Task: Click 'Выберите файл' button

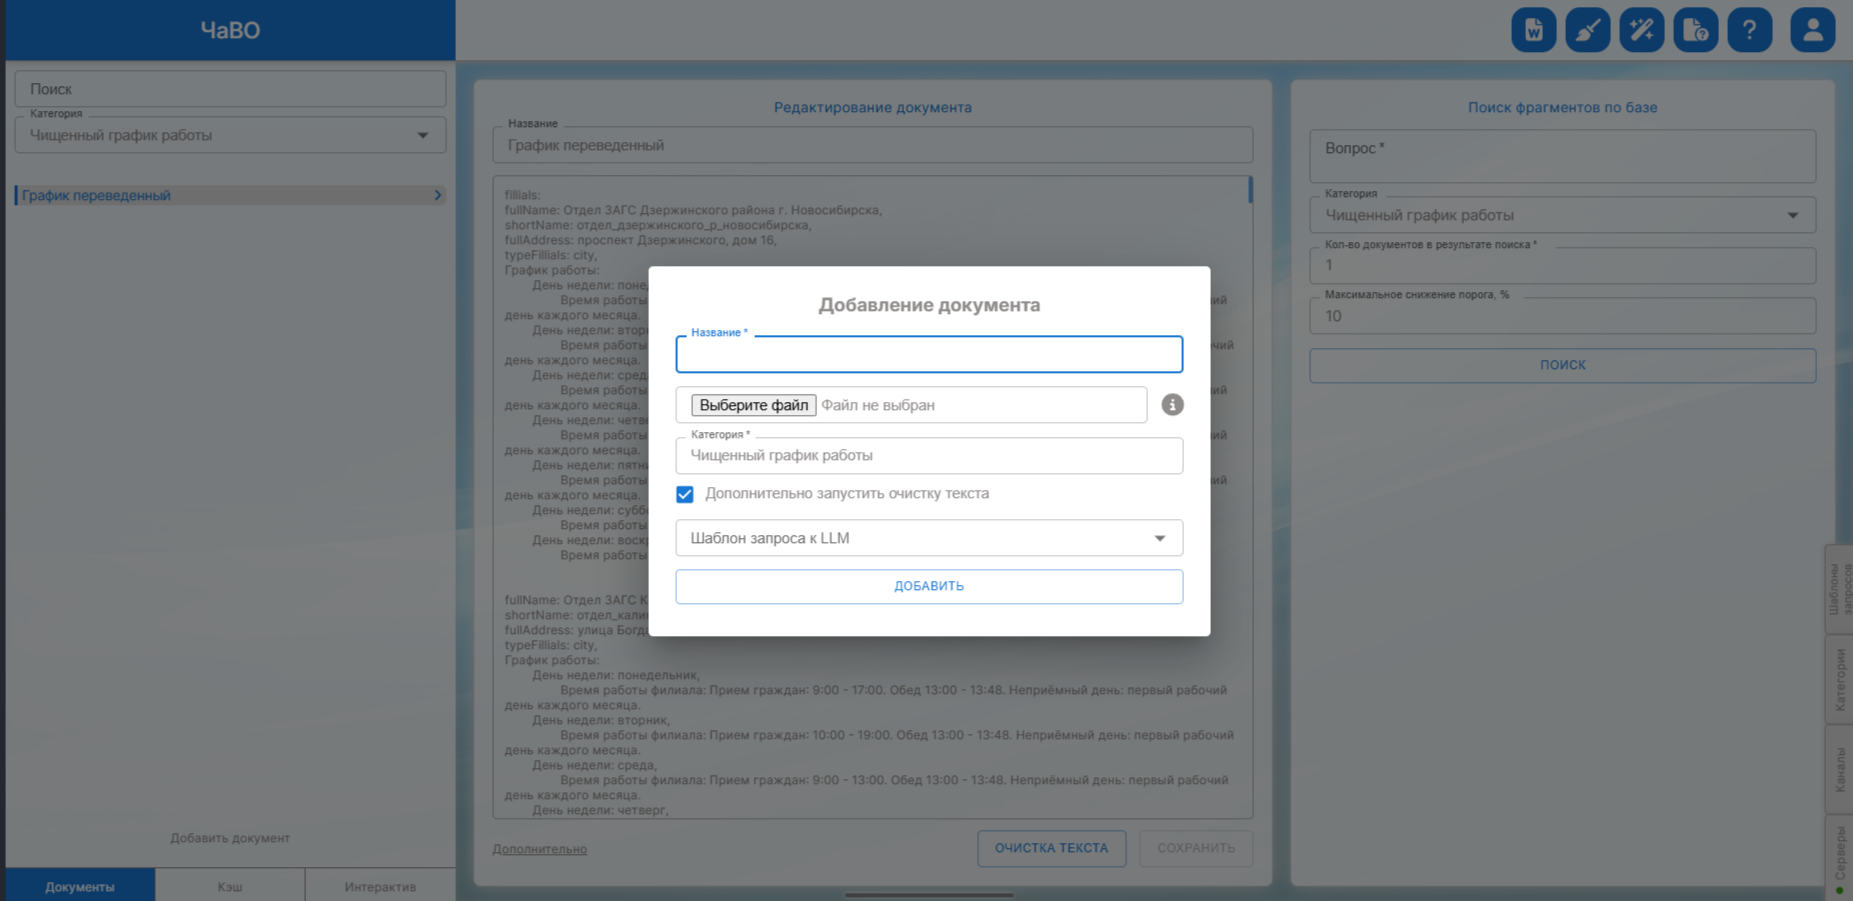Action: click(753, 405)
